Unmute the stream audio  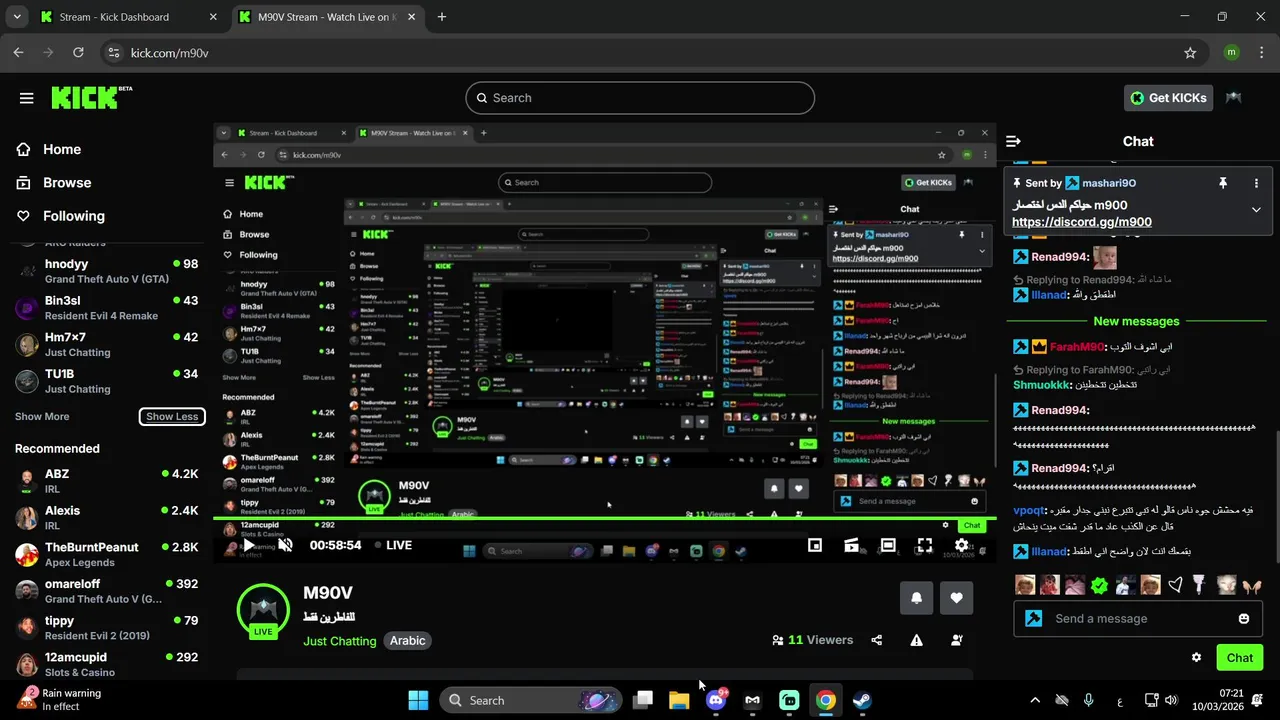tap(286, 545)
